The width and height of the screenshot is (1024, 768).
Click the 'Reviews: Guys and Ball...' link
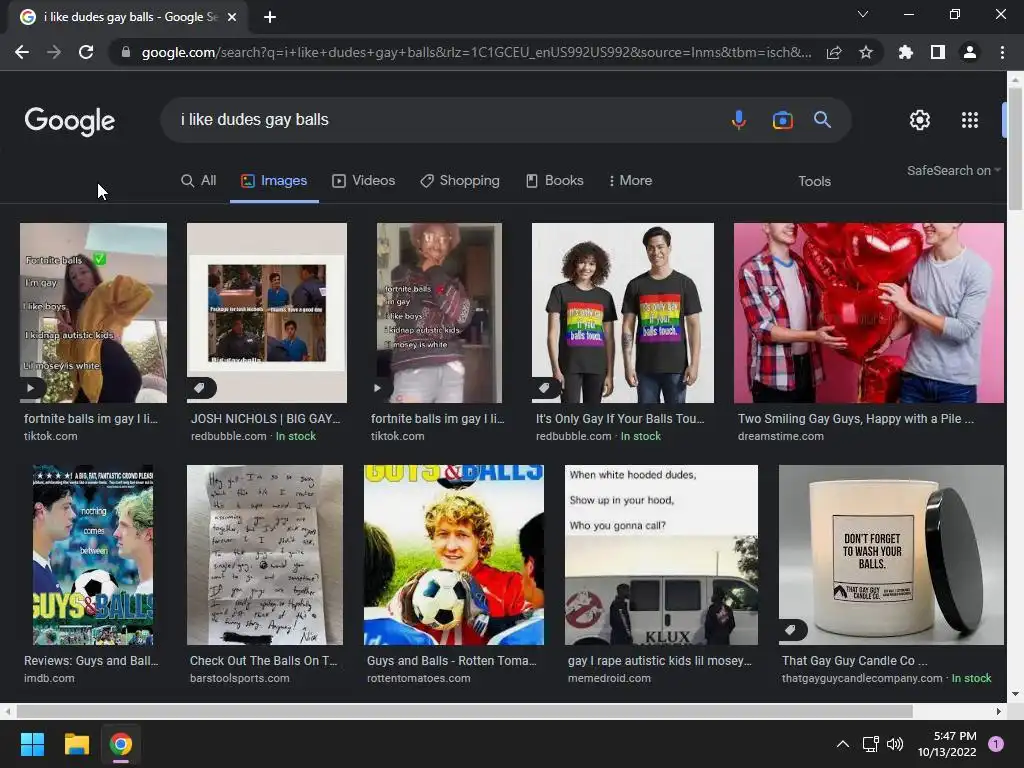(x=91, y=661)
